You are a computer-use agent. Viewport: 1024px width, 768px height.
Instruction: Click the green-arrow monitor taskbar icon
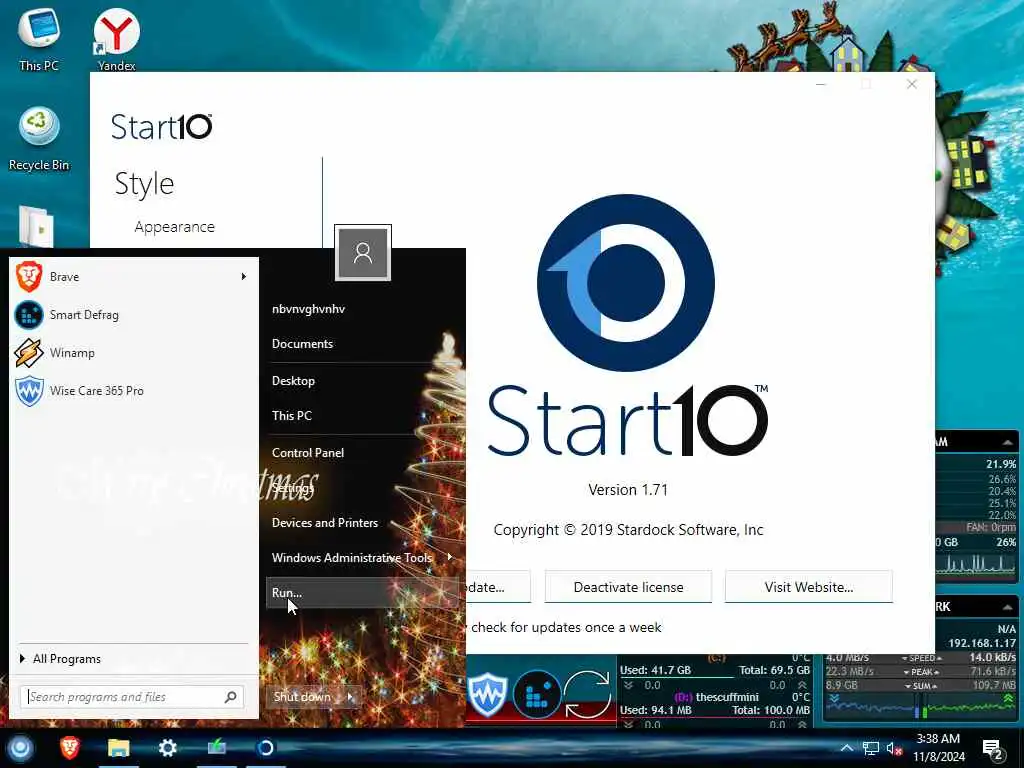click(x=216, y=748)
